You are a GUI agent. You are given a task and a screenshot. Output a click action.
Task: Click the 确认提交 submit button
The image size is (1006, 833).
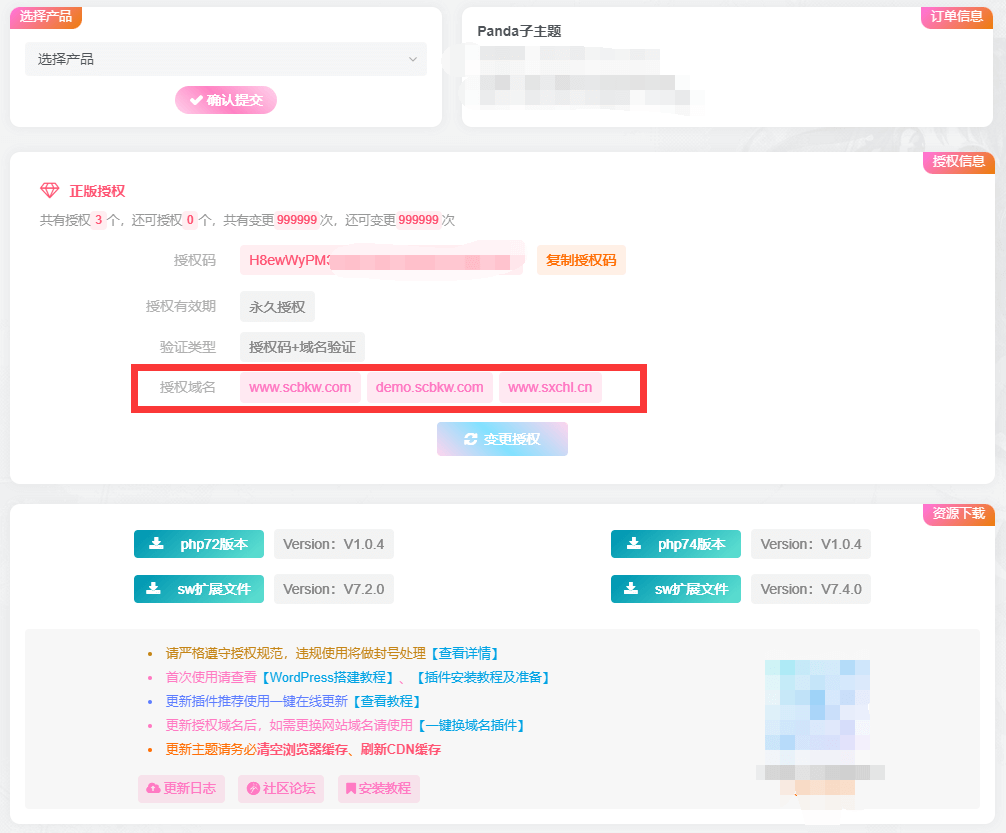[226, 100]
